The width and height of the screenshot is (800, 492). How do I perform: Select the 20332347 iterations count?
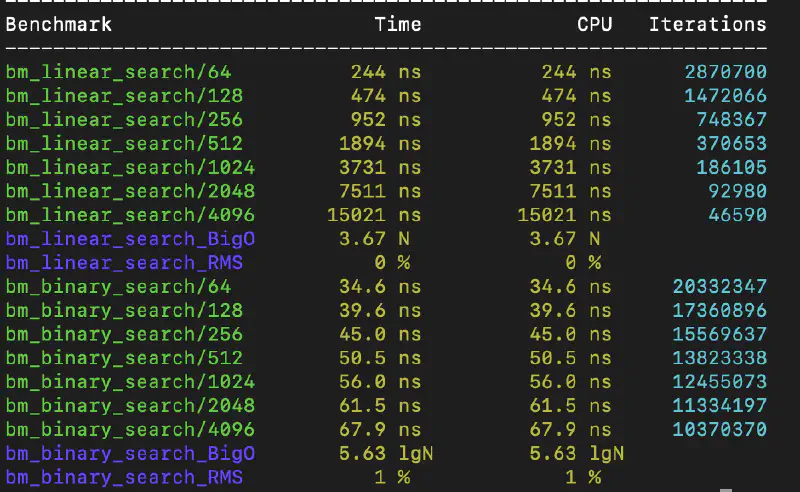click(719, 287)
